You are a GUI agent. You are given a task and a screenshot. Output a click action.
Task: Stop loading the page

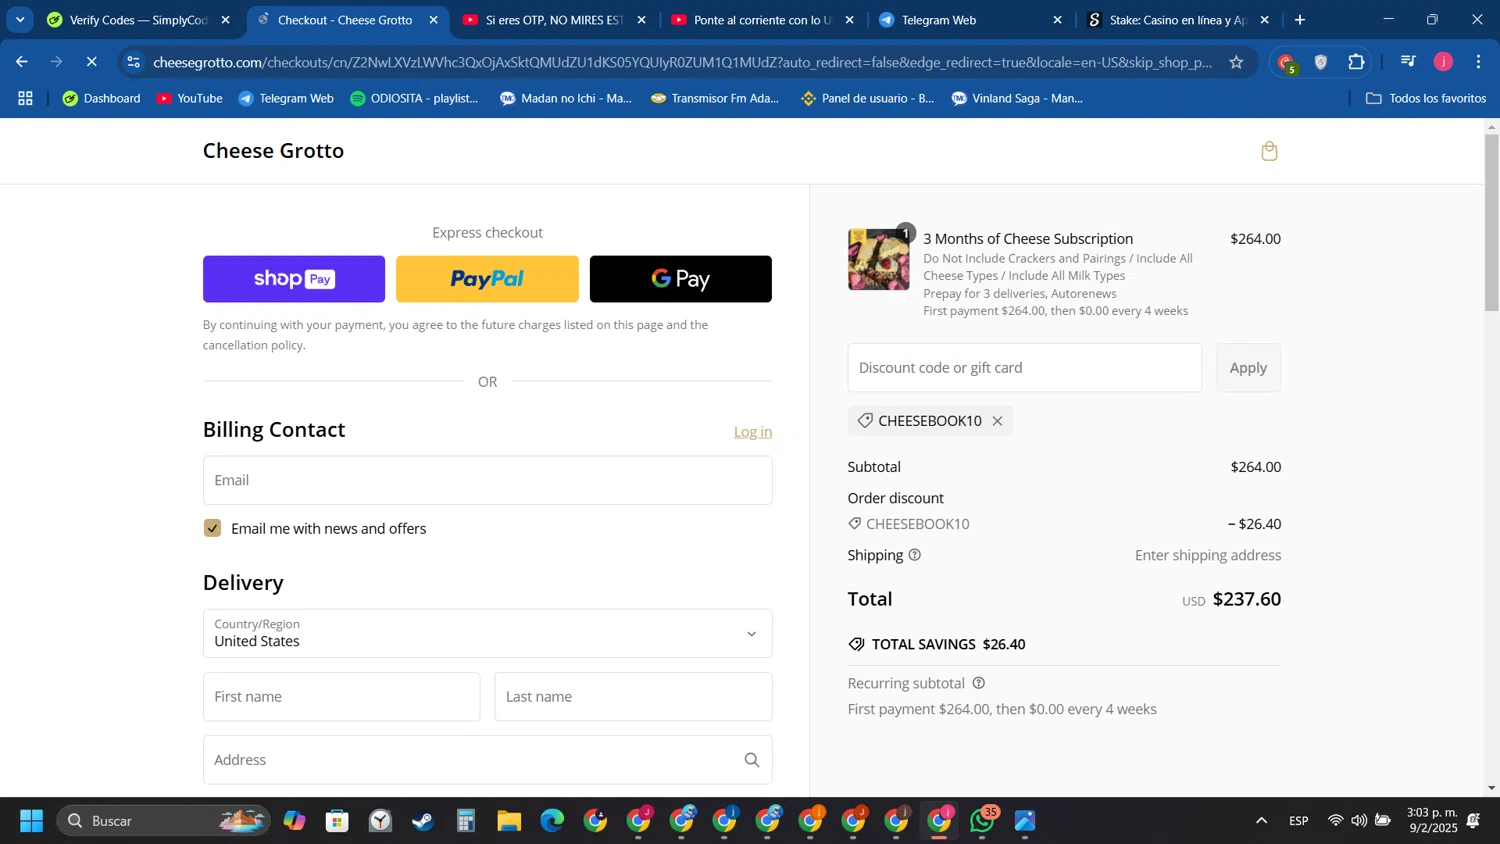point(91,62)
